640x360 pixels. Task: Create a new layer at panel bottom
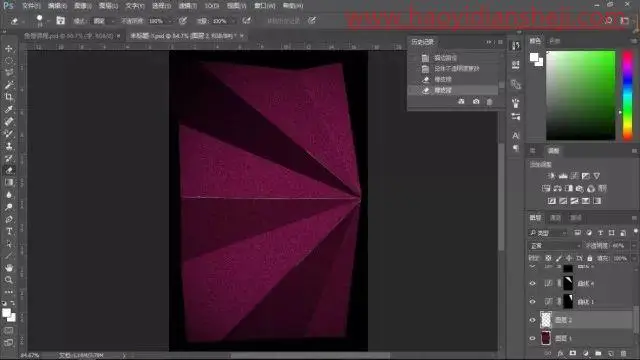[x=611, y=353]
